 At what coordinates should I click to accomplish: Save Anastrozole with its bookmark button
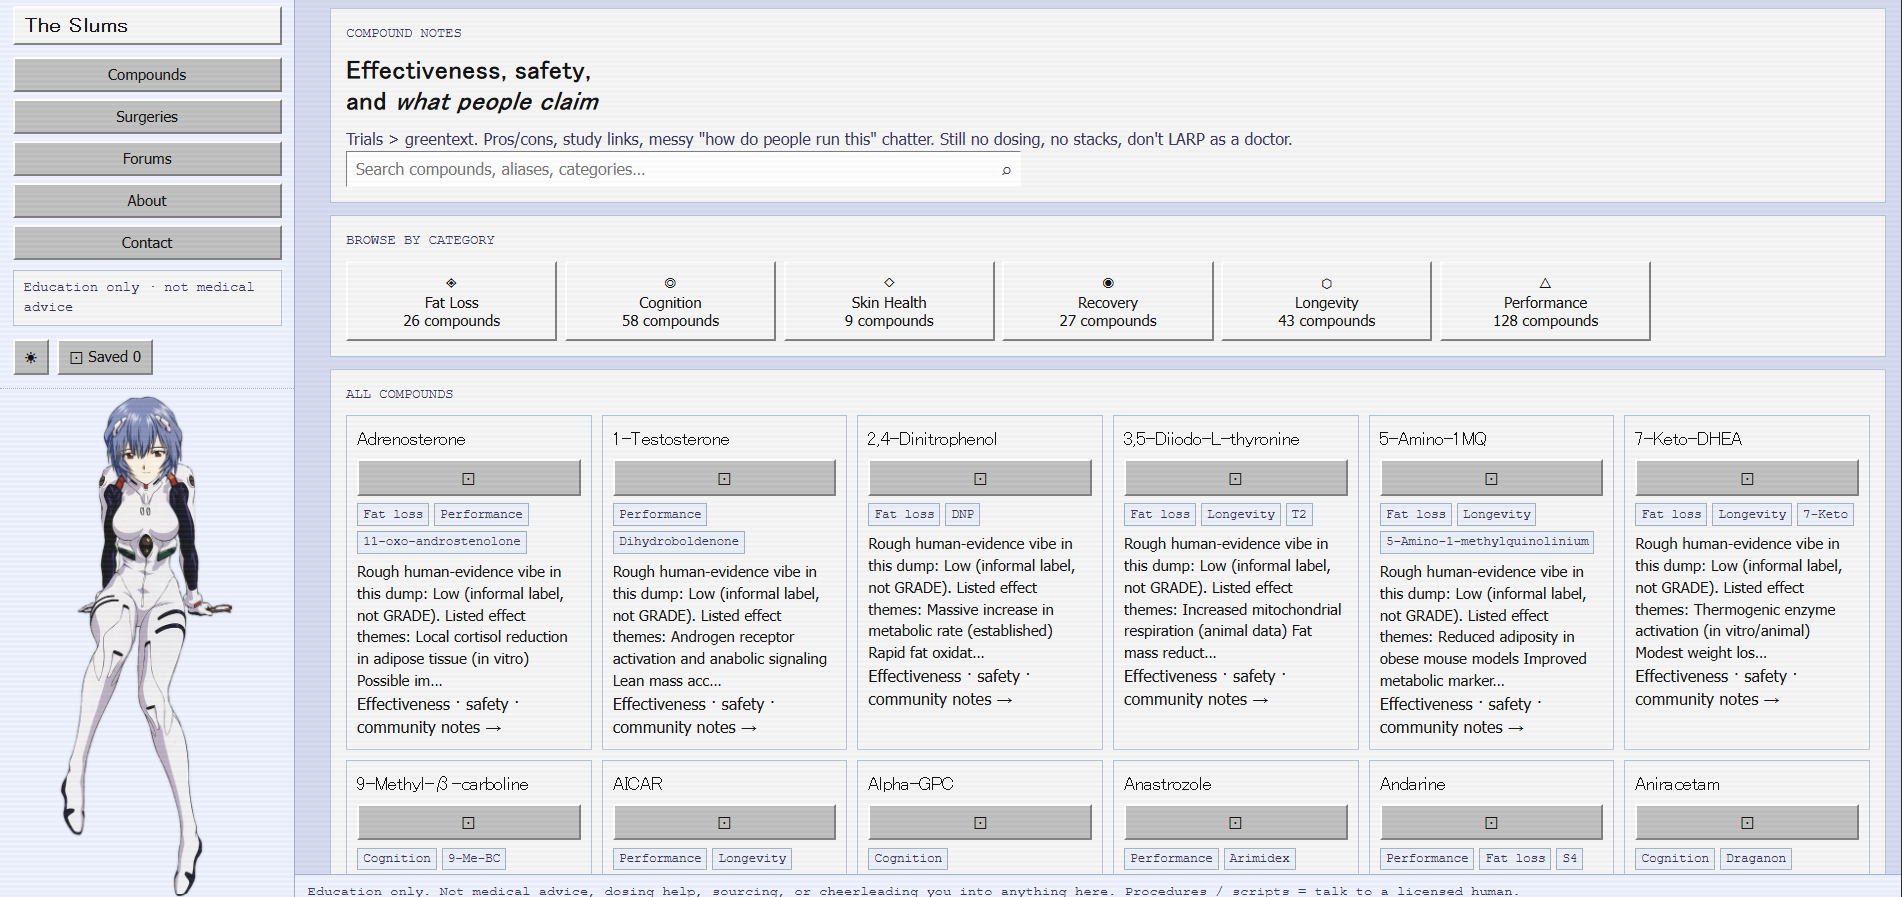pyautogui.click(x=1236, y=822)
